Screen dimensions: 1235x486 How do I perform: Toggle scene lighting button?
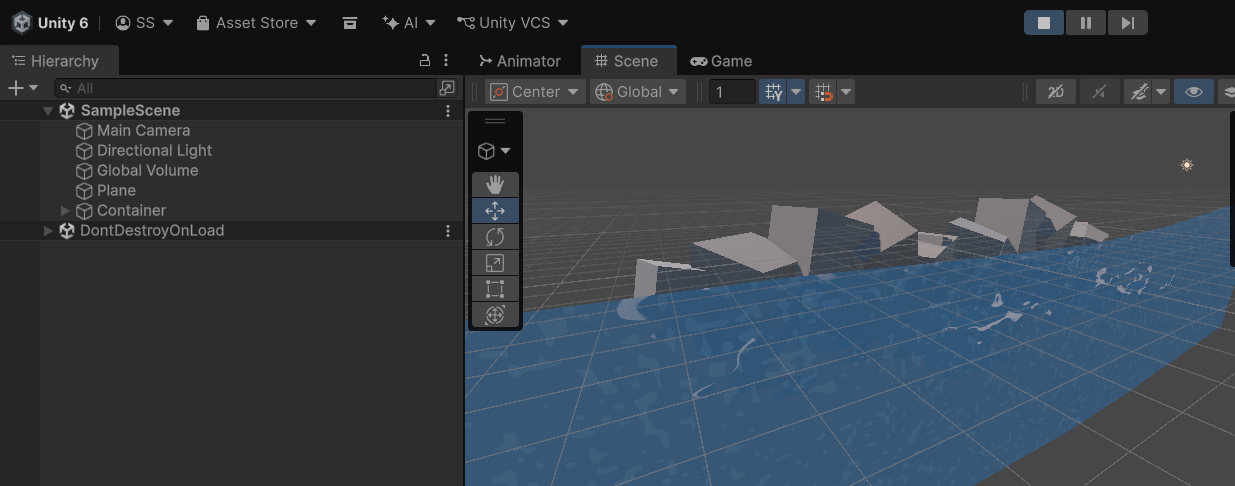(1100, 92)
